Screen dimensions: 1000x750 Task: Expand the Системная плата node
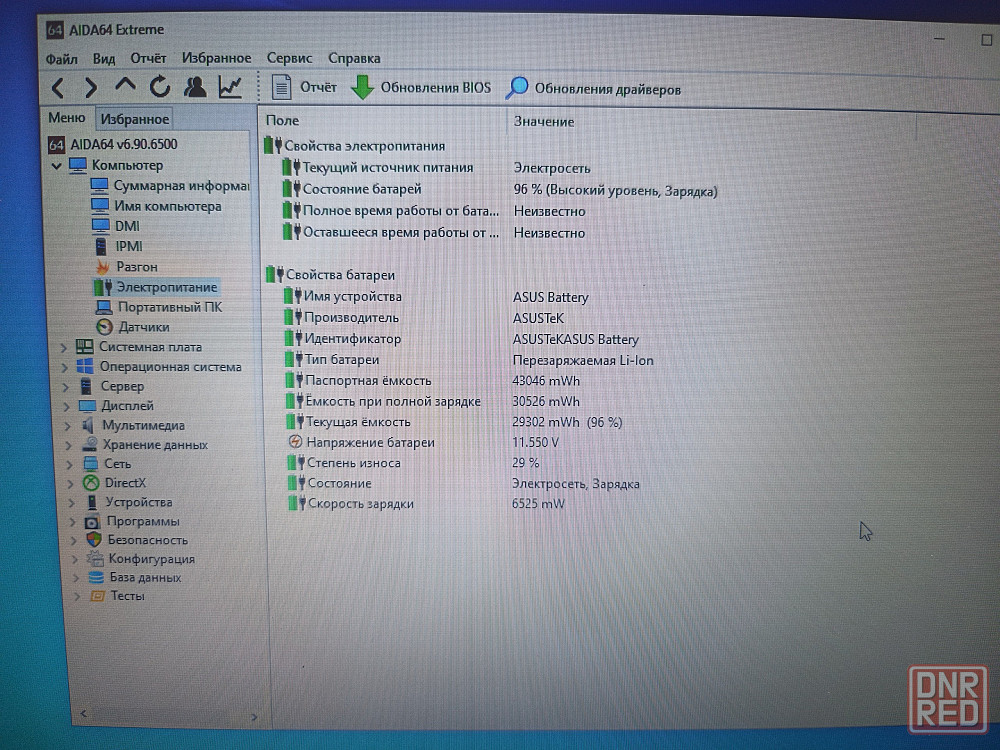pyautogui.click(x=63, y=348)
